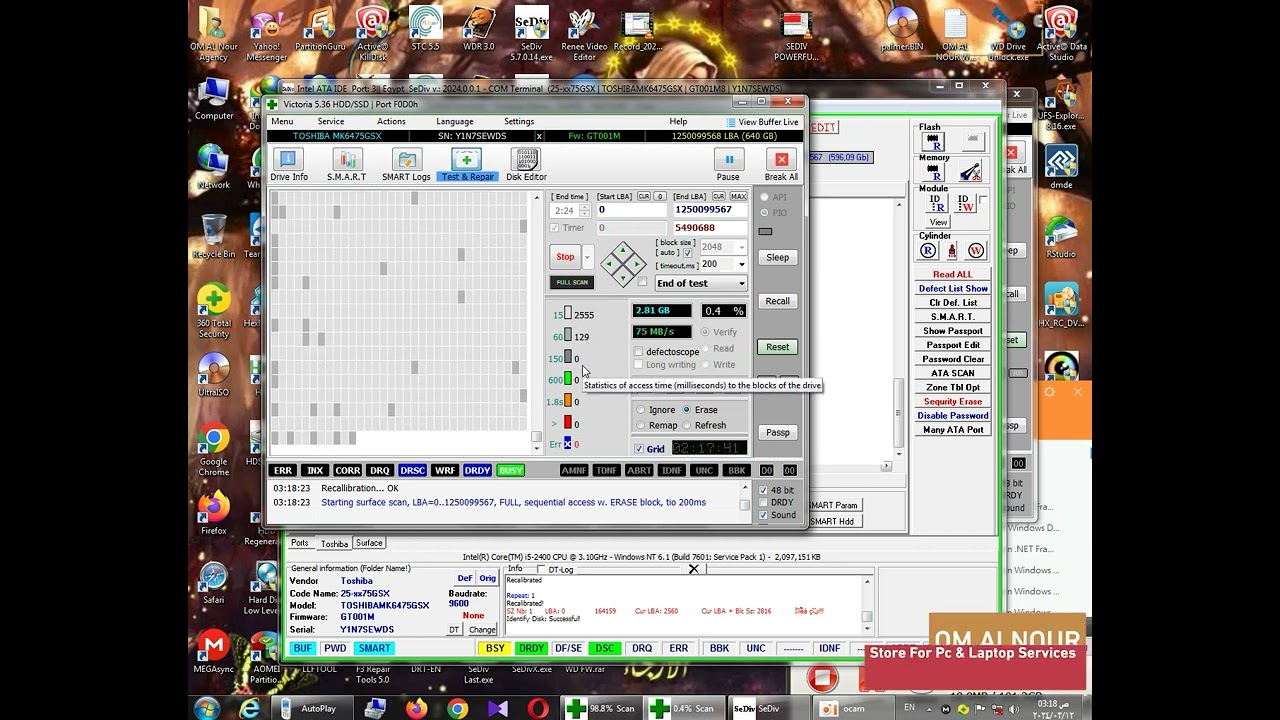Expand the End of test dropdown
Viewport: 1280px width, 720px height.
tap(741, 283)
